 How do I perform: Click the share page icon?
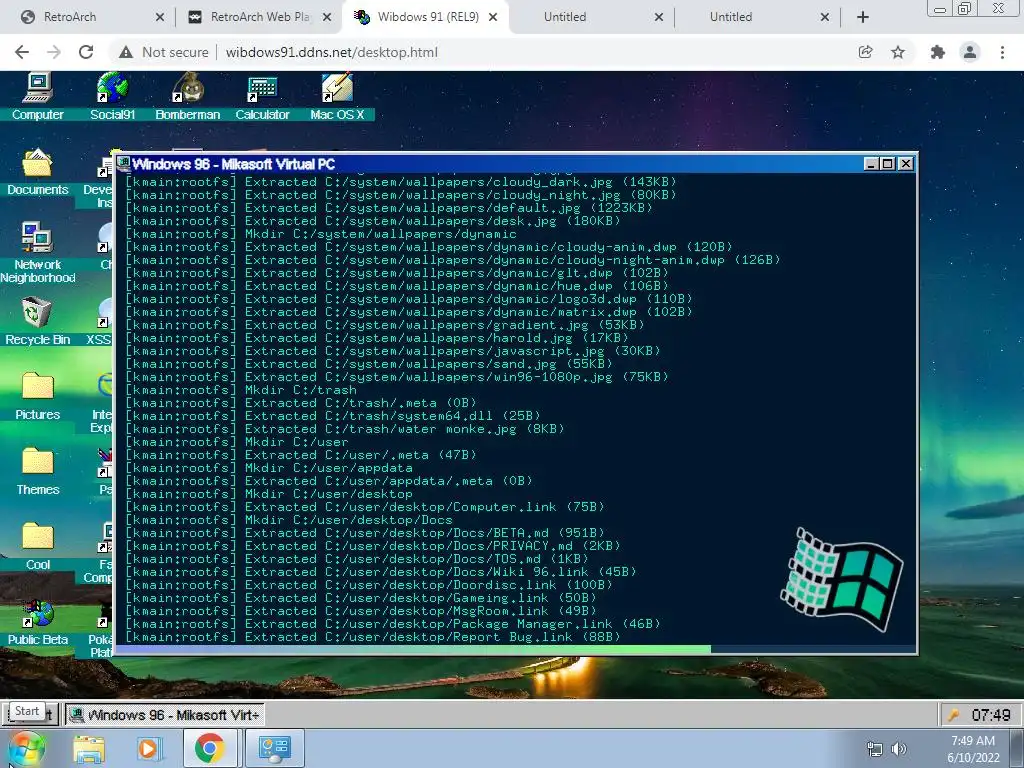[x=865, y=52]
